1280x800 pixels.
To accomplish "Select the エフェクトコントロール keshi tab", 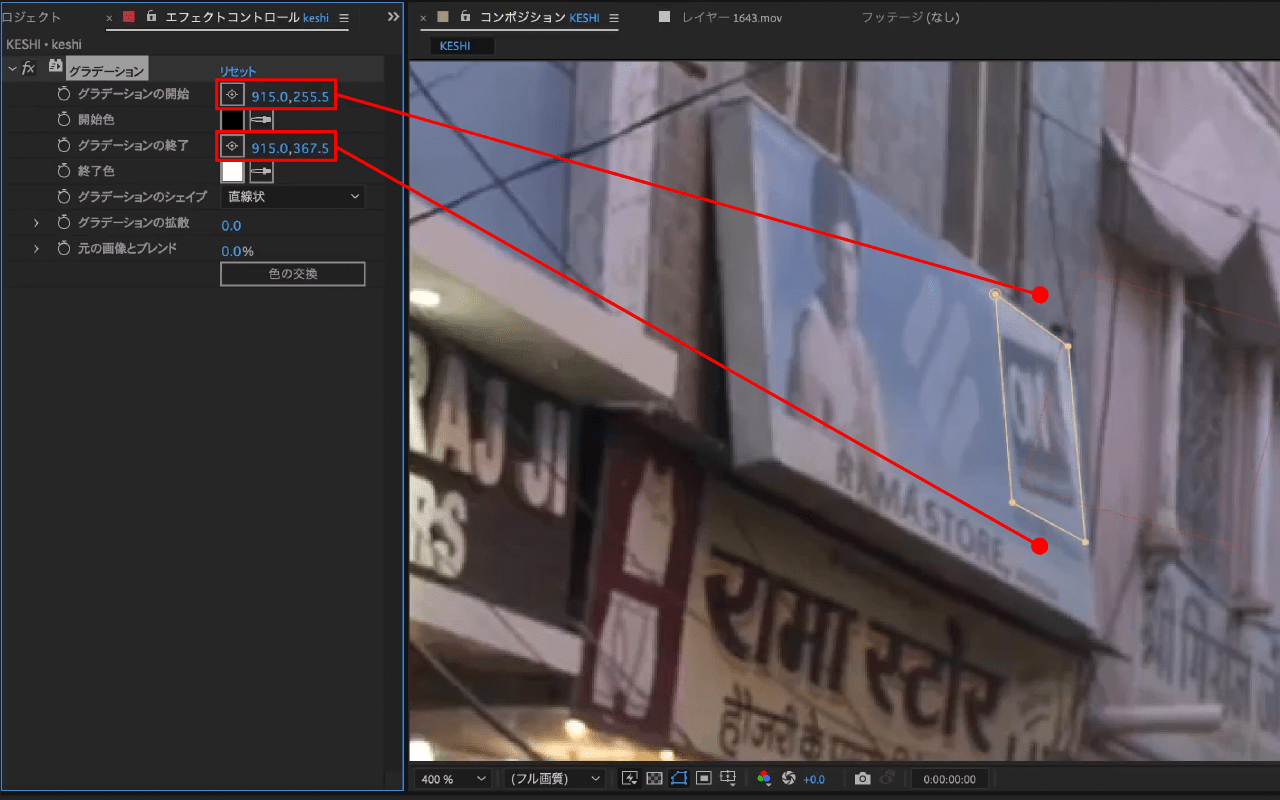I will 246,18.
